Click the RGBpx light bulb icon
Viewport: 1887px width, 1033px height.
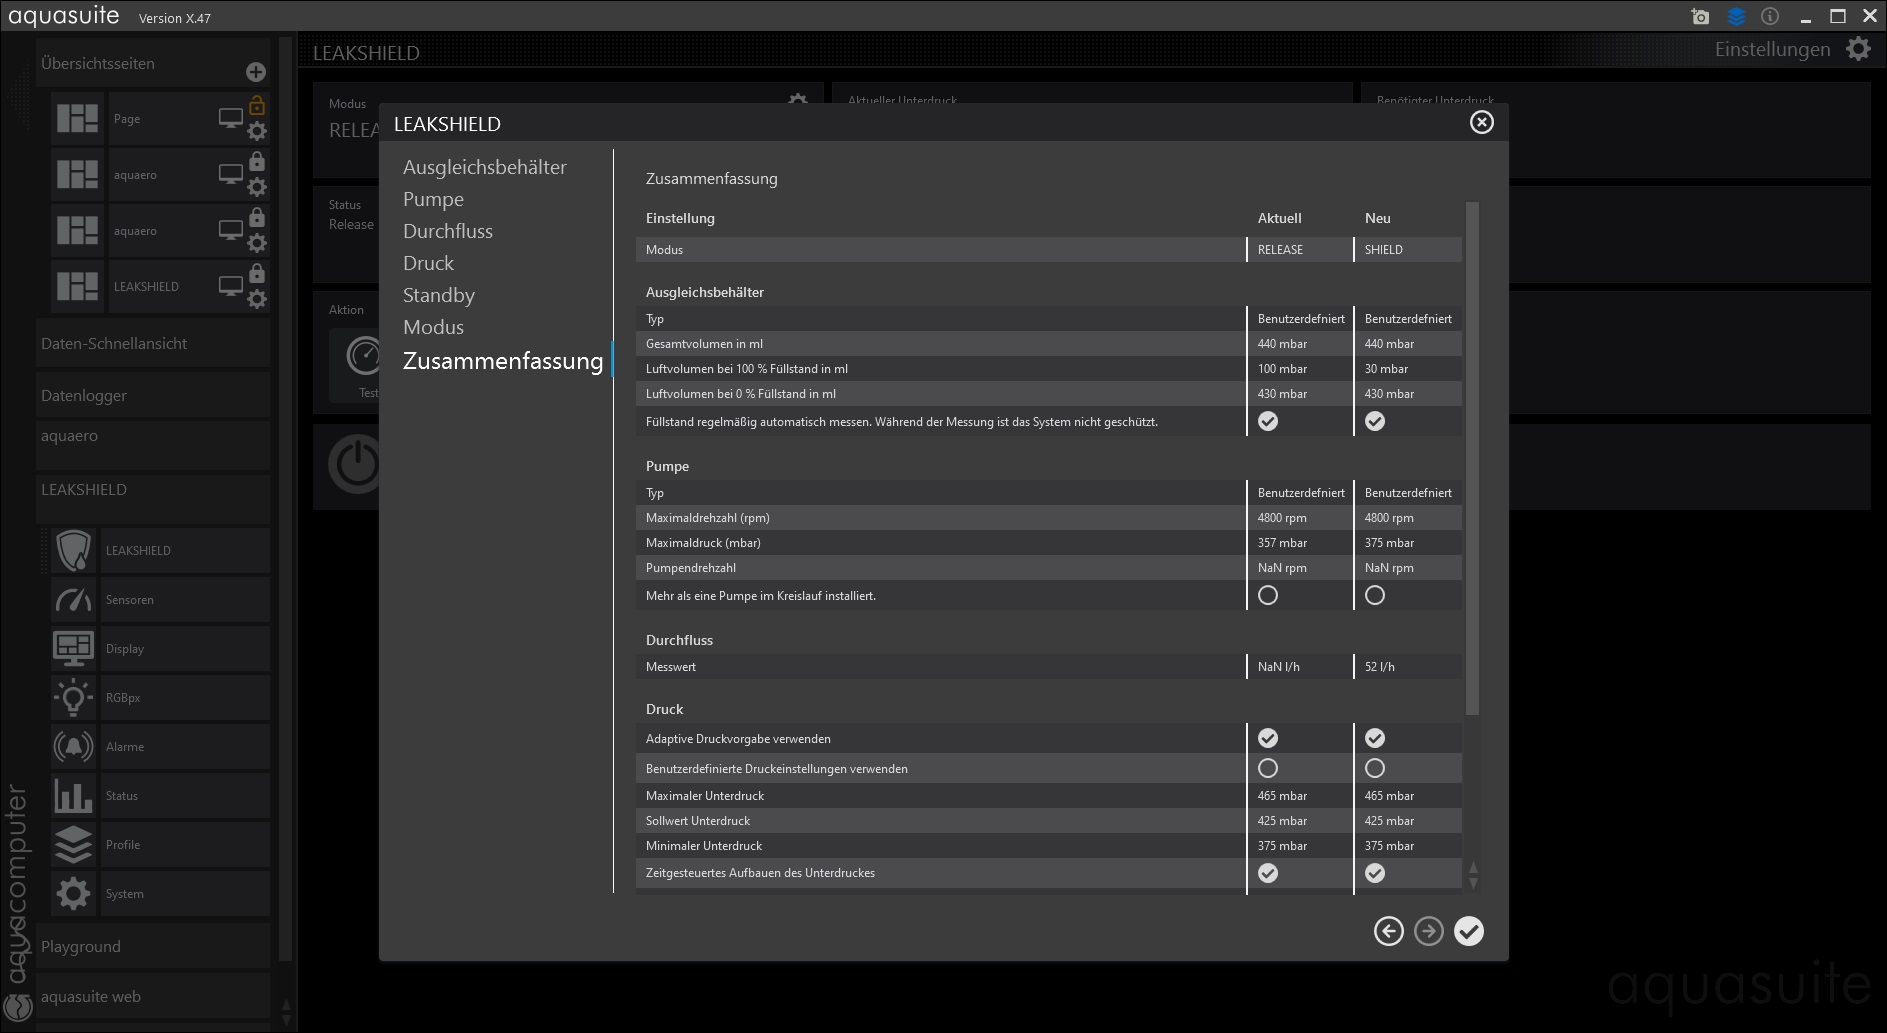[x=73, y=698]
